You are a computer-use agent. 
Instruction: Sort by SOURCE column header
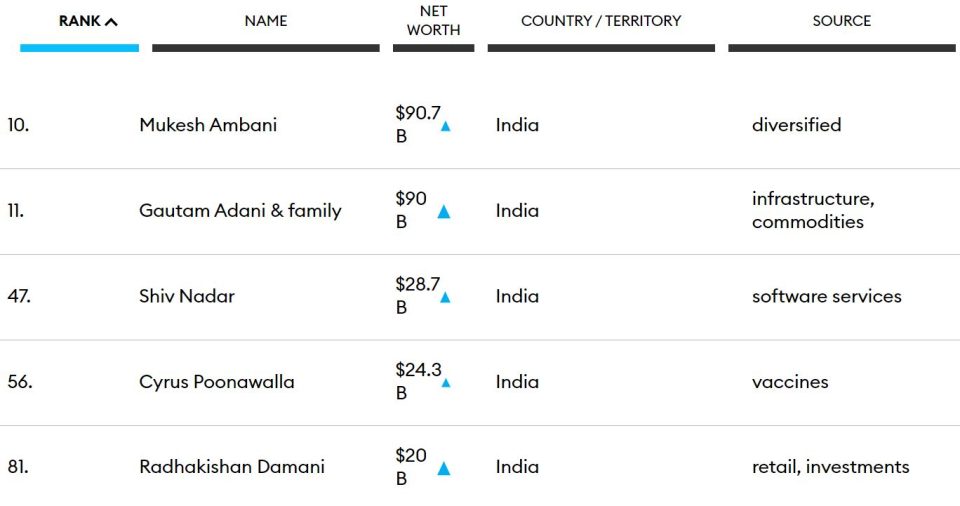(842, 21)
